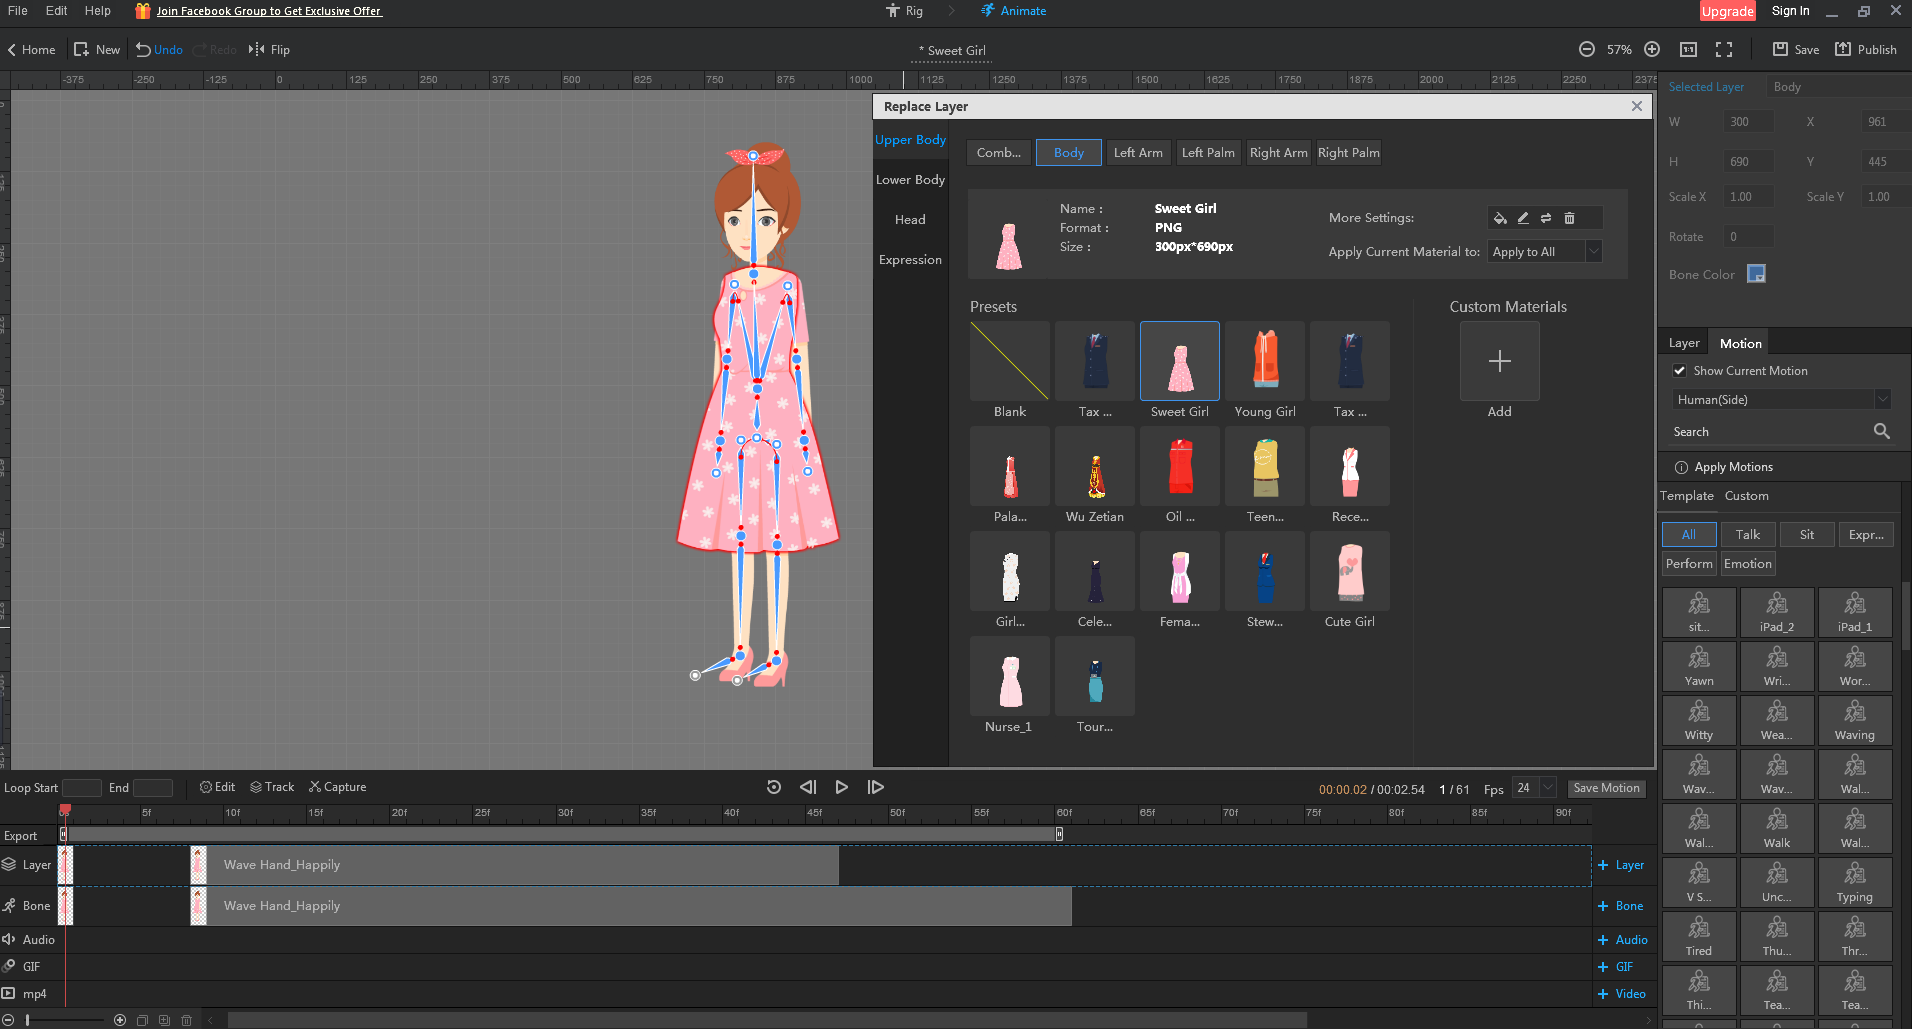Viewport: 1912px width, 1029px height.
Task: Switch to the Rig mode
Action: click(x=905, y=11)
